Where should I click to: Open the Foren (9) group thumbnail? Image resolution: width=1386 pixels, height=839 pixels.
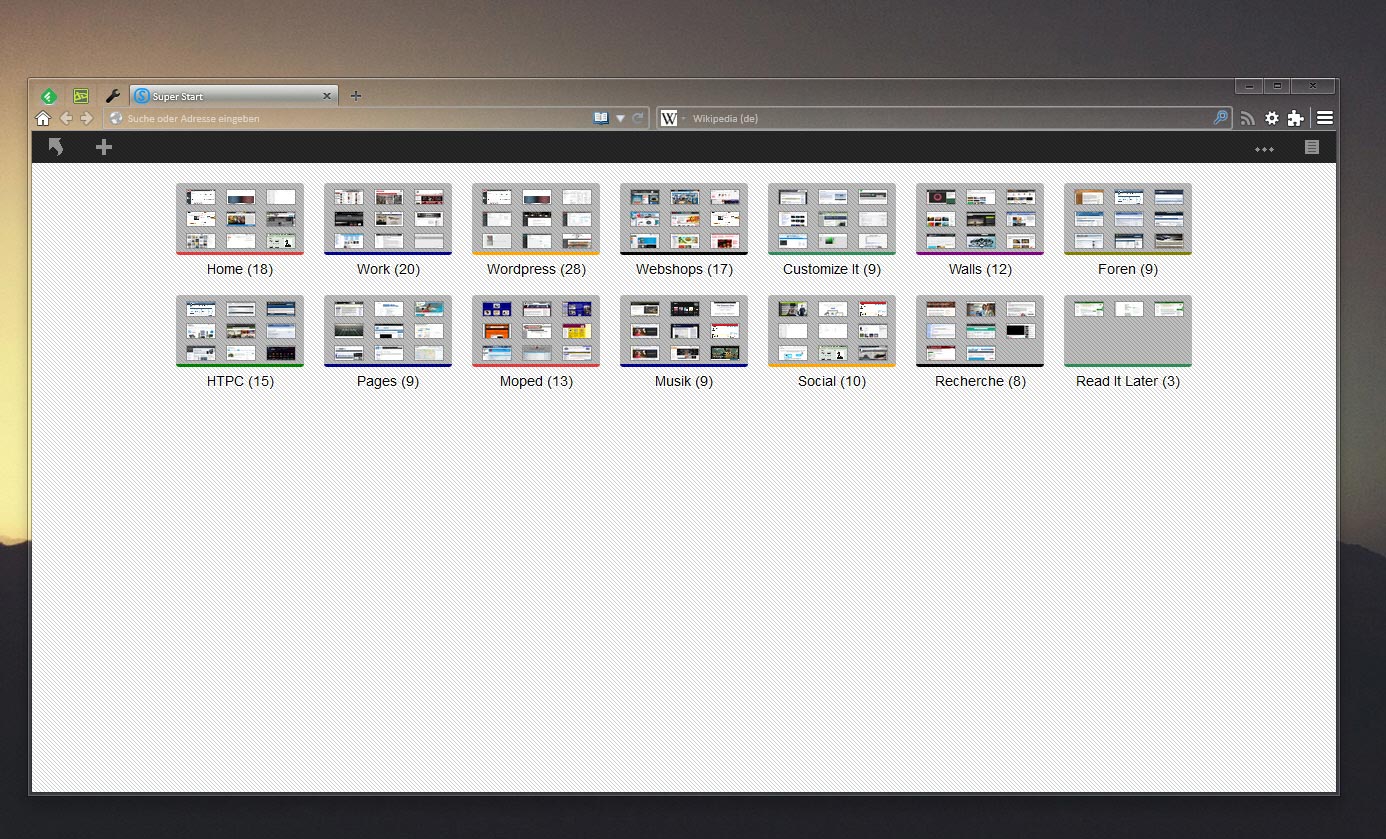click(x=1128, y=218)
